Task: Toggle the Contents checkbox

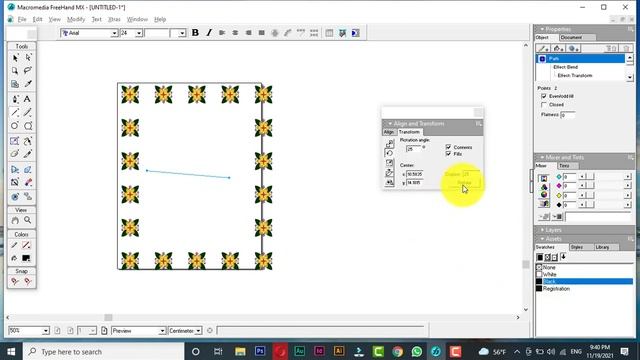Action: (448, 147)
